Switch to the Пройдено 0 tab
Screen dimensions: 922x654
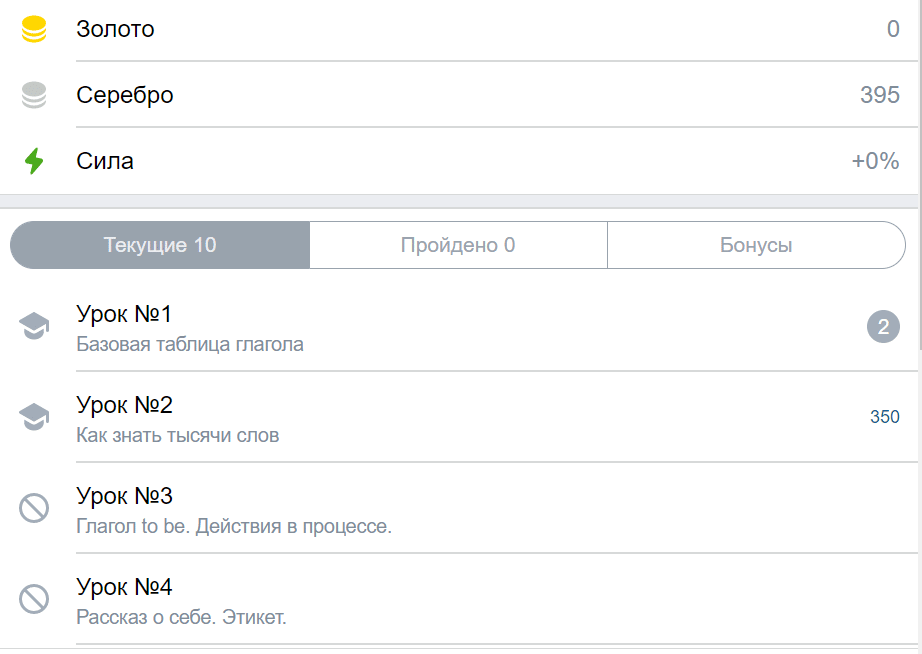pos(458,245)
